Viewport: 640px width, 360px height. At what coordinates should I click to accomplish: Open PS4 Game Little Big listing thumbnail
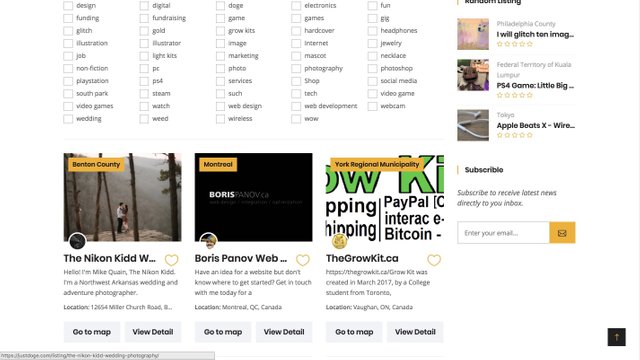[473, 75]
